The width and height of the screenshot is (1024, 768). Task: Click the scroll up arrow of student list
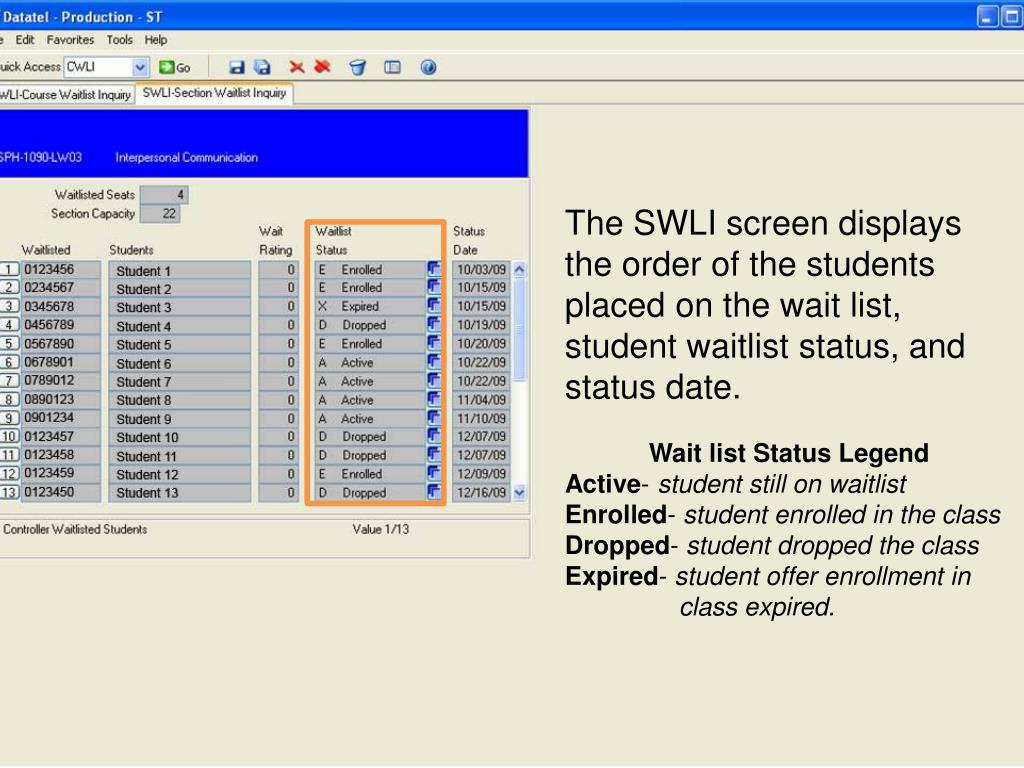pyautogui.click(x=519, y=269)
